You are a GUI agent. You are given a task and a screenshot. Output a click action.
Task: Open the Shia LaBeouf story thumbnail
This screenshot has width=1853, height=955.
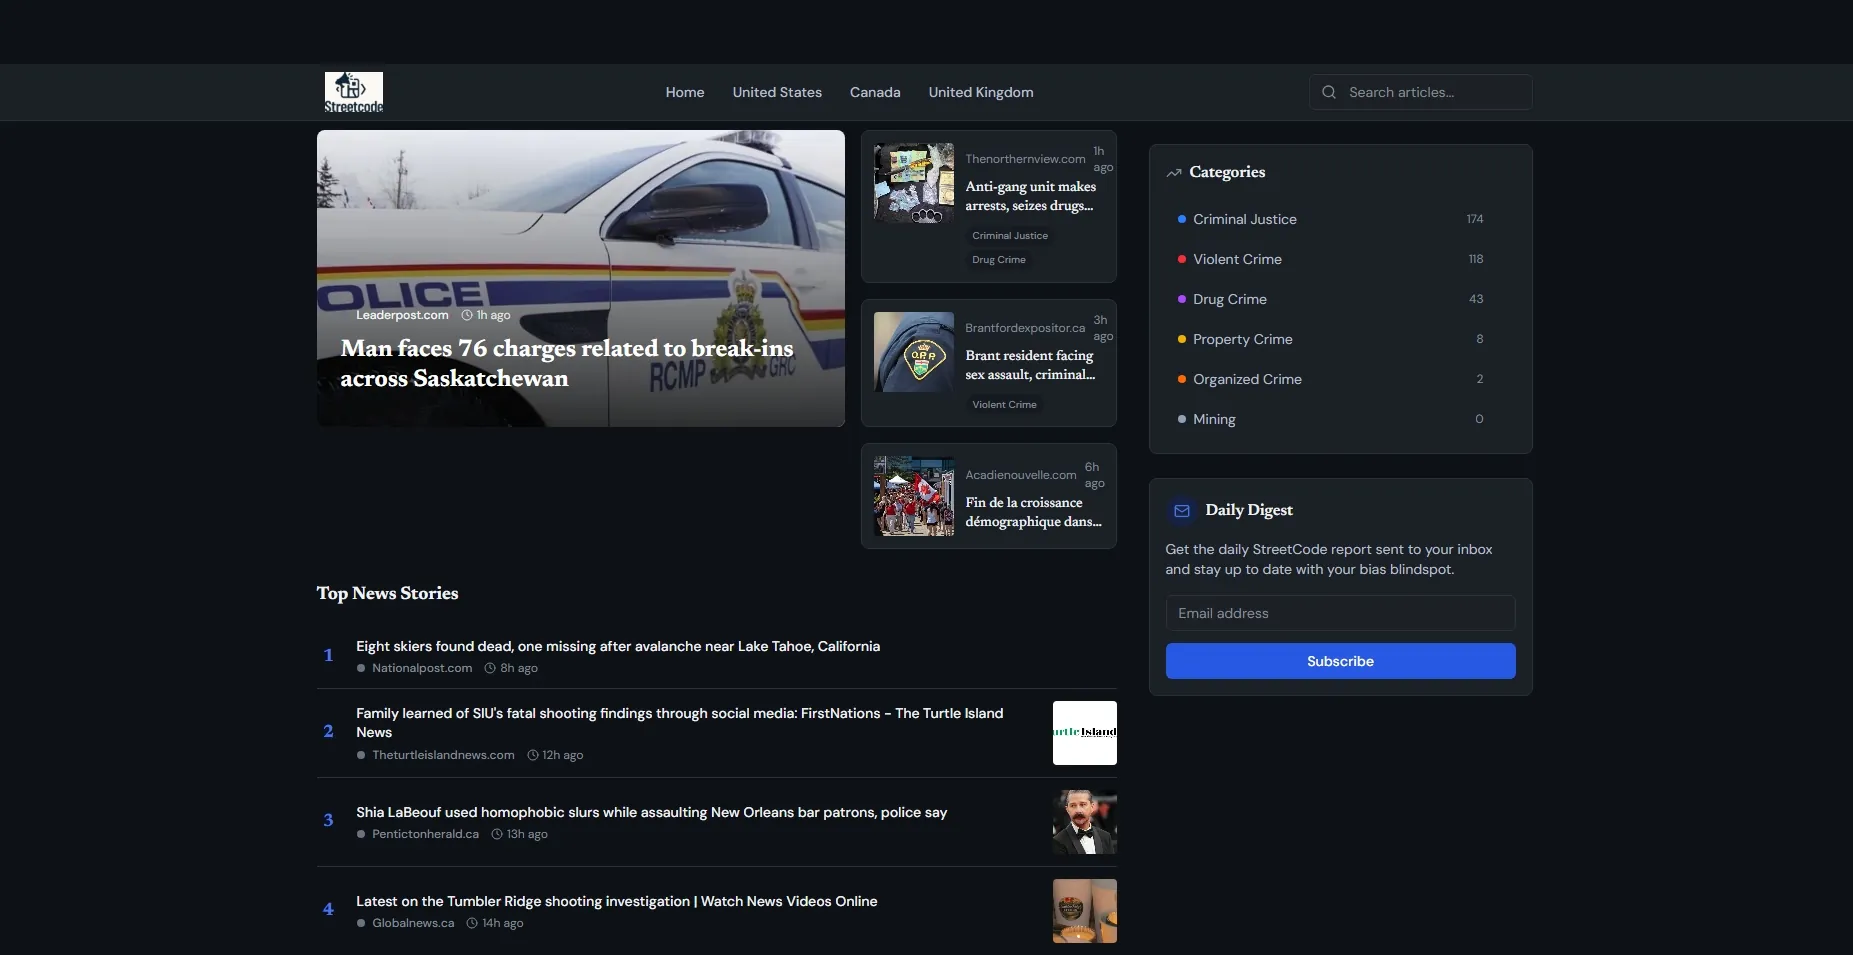(1084, 822)
